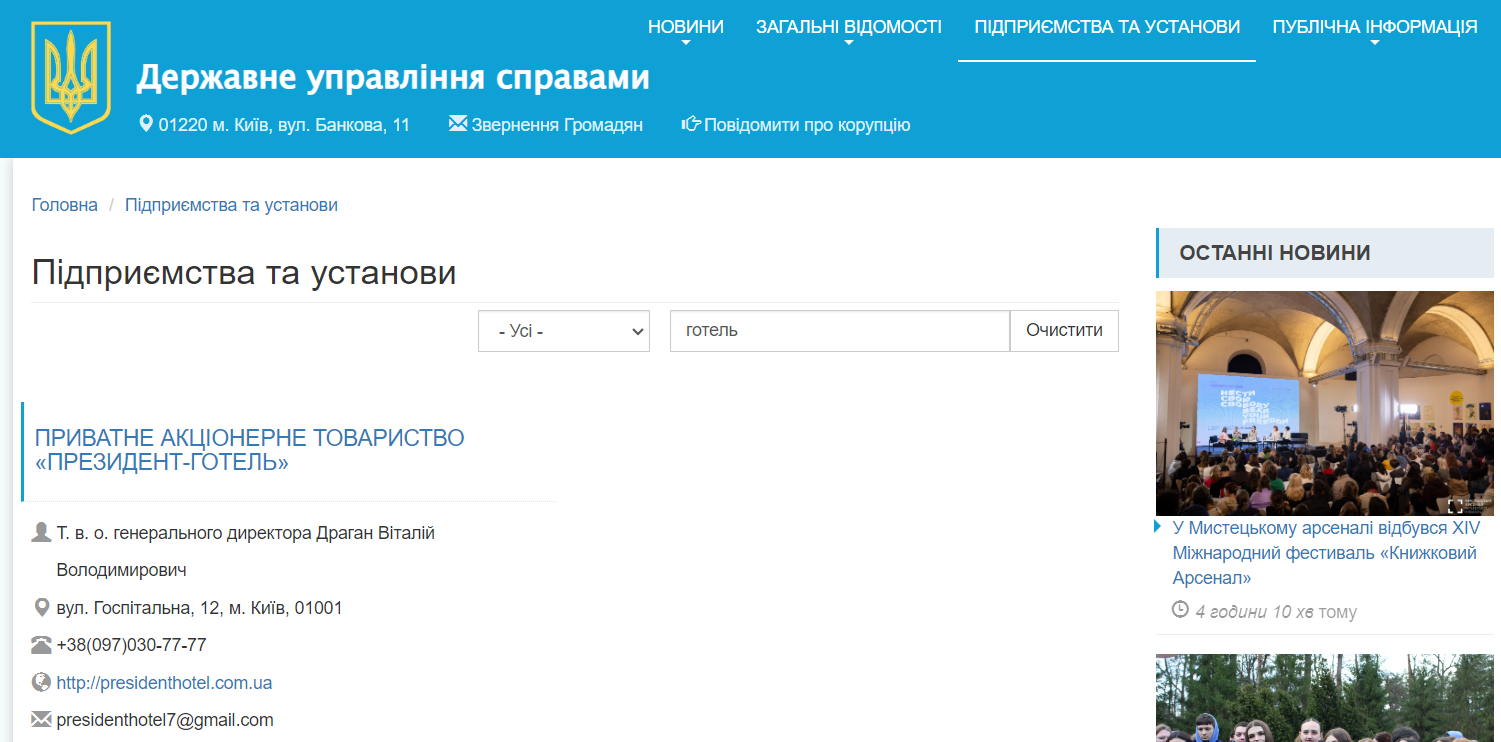
Task: Open the ЗАГАЛЬНІ ВІДОМОСТІ menu
Action: (x=849, y=27)
